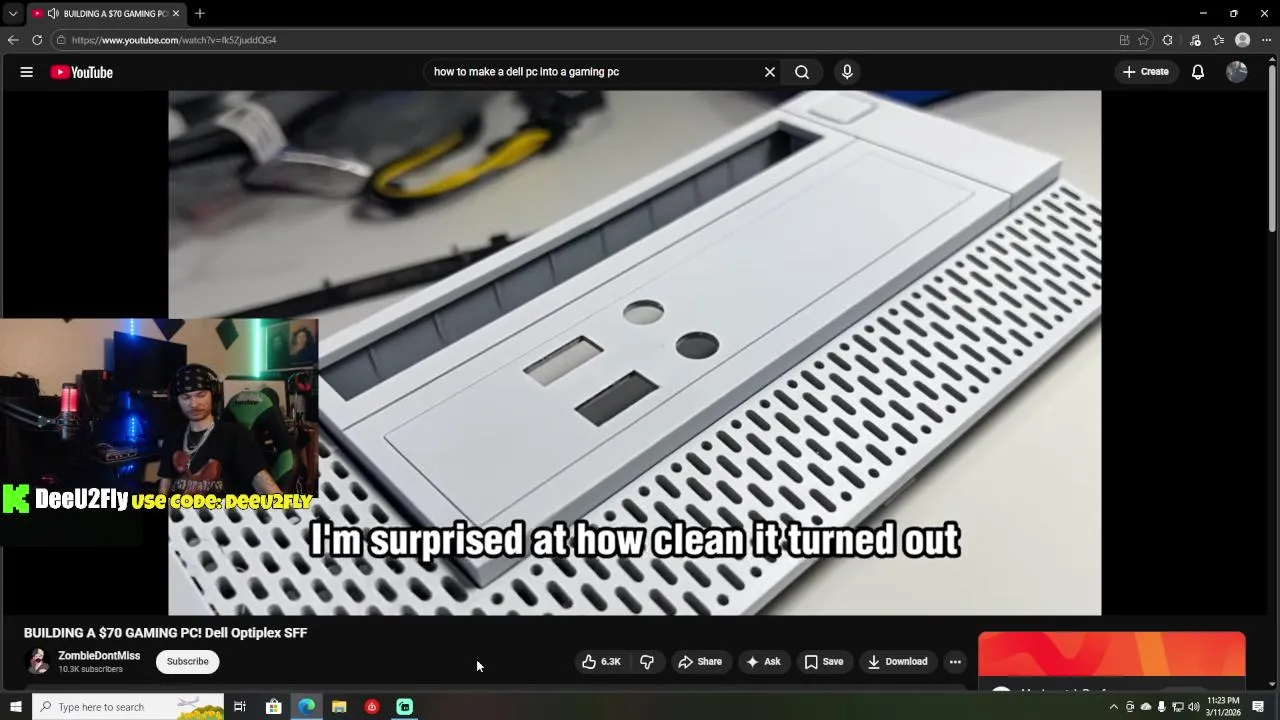
Task: Open the Windows notification center icon
Action: point(1258,707)
